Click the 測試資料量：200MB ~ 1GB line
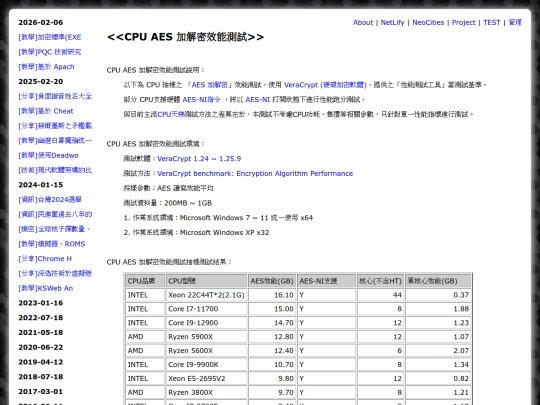This screenshot has width=540, height=405. click(x=168, y=203)
